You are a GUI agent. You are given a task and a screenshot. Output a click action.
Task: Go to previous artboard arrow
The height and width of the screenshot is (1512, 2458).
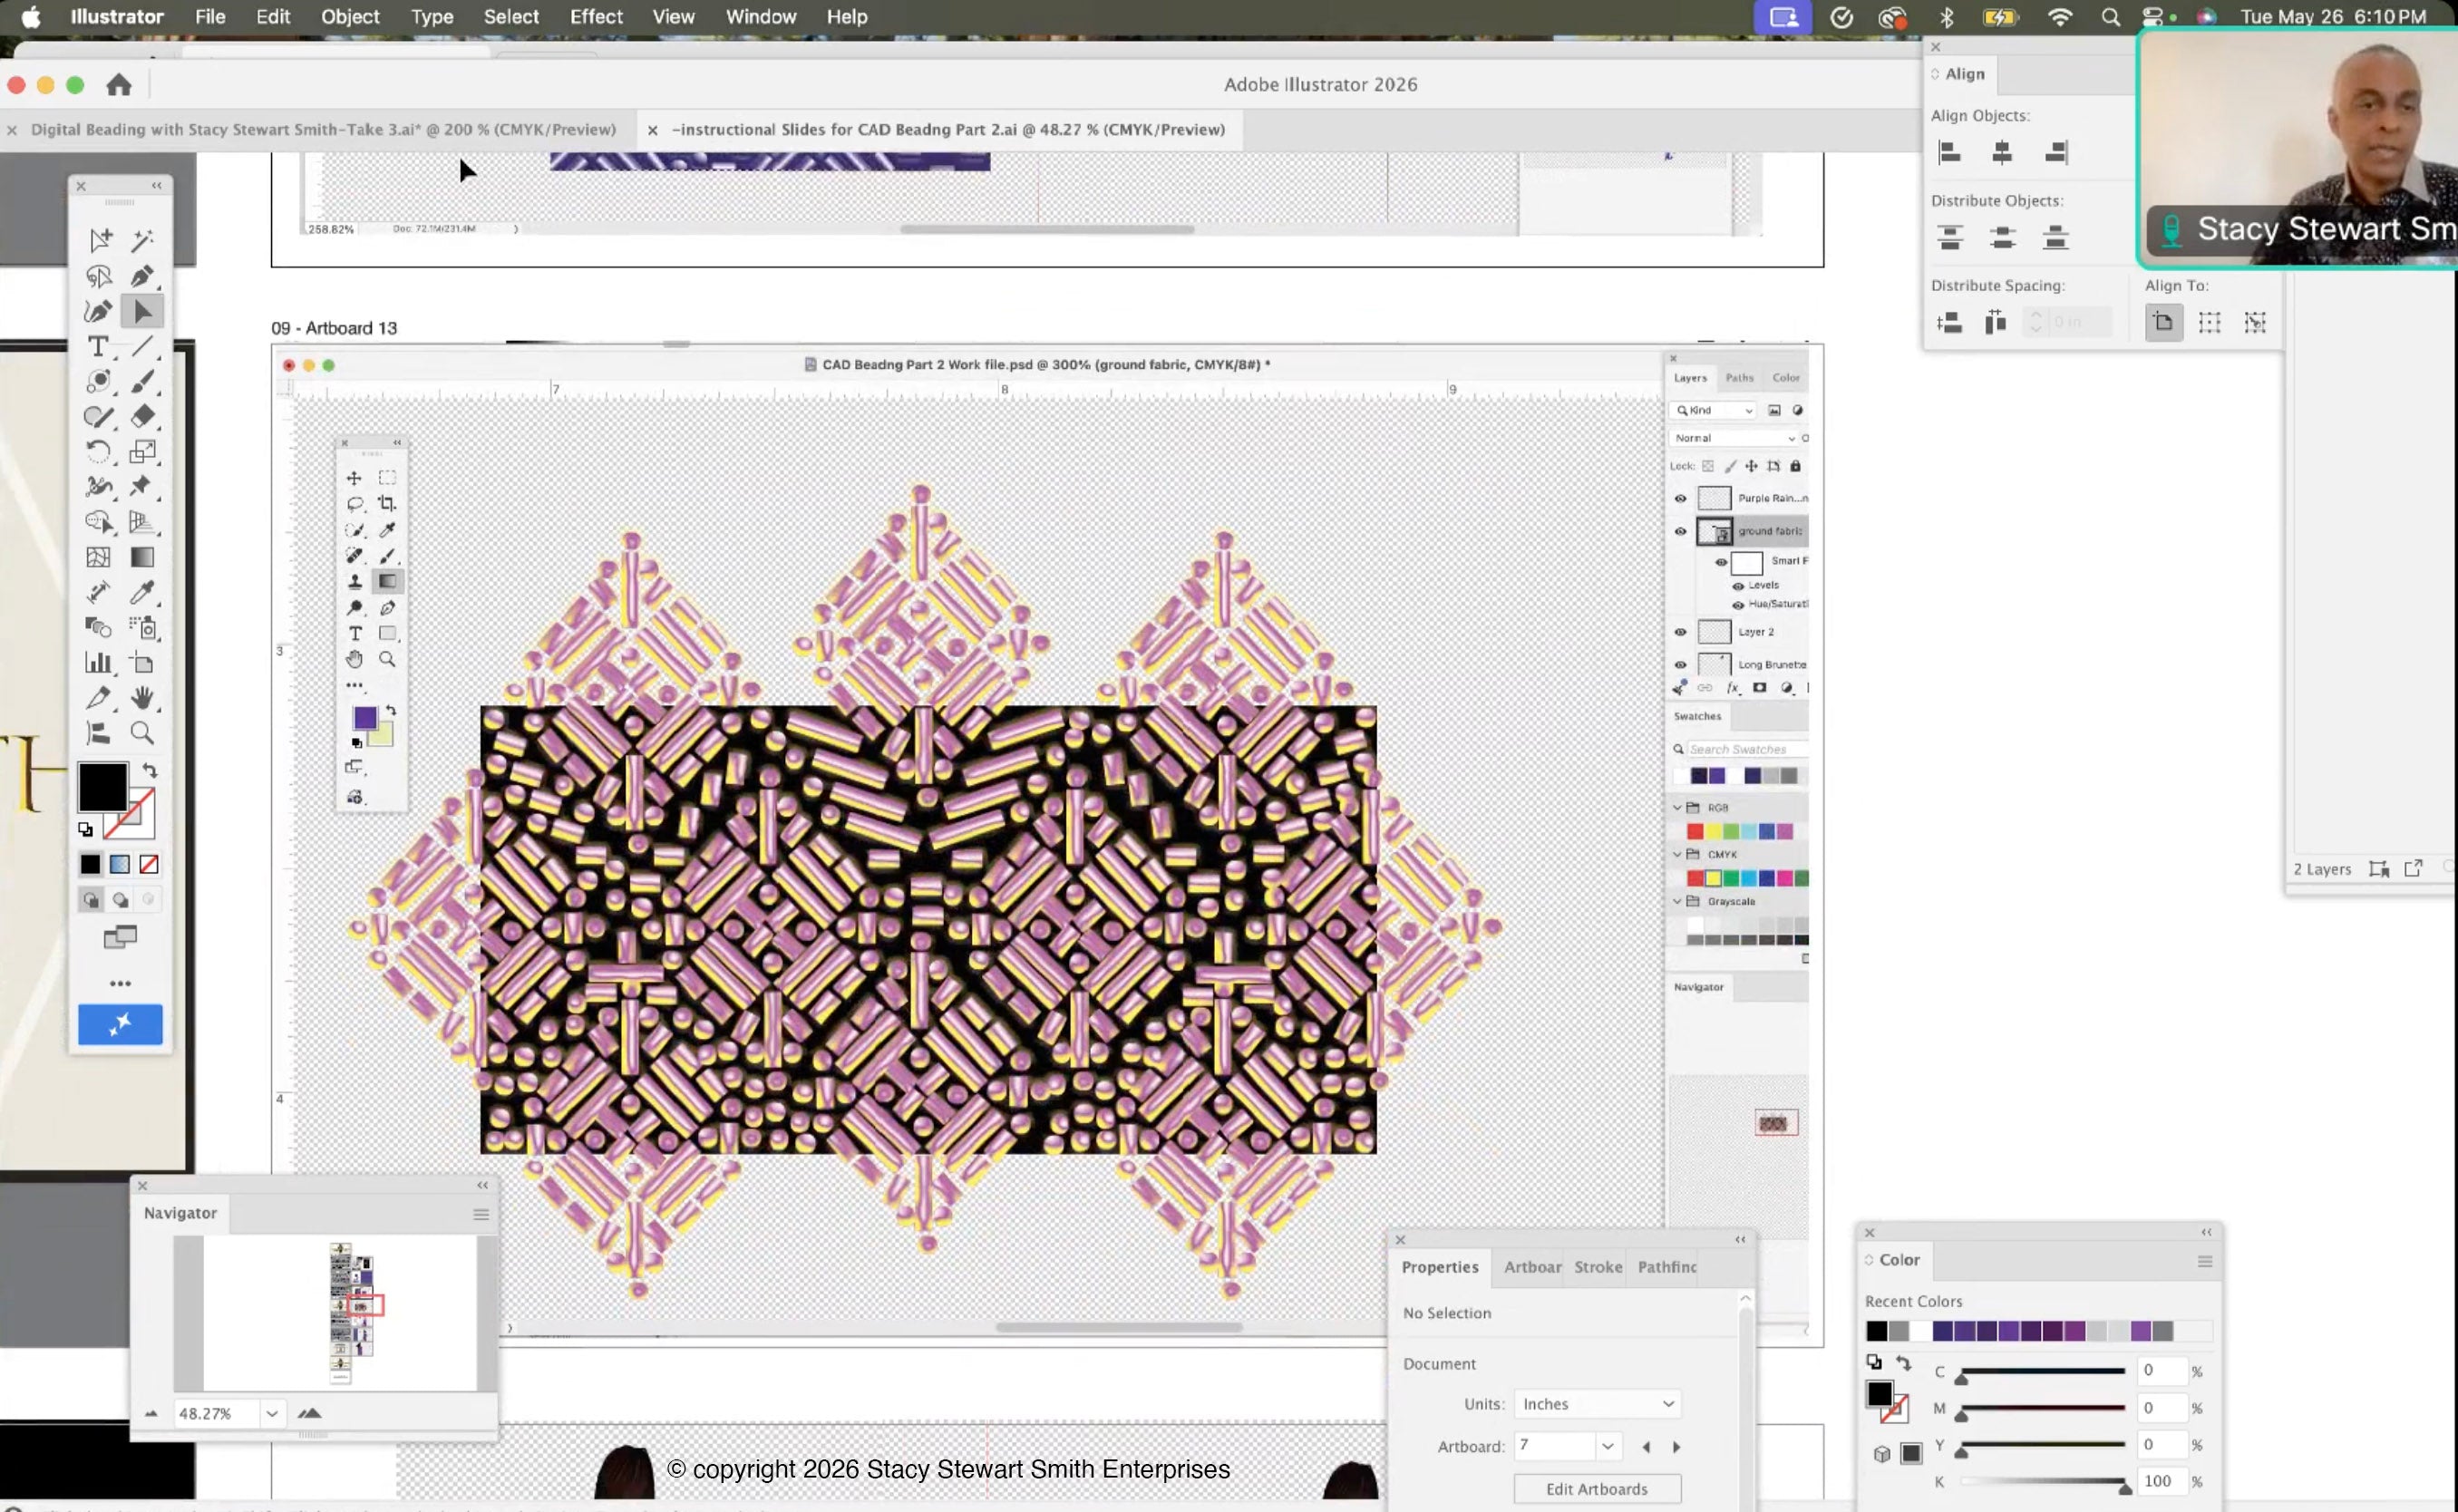(x=1646, y=1447)
